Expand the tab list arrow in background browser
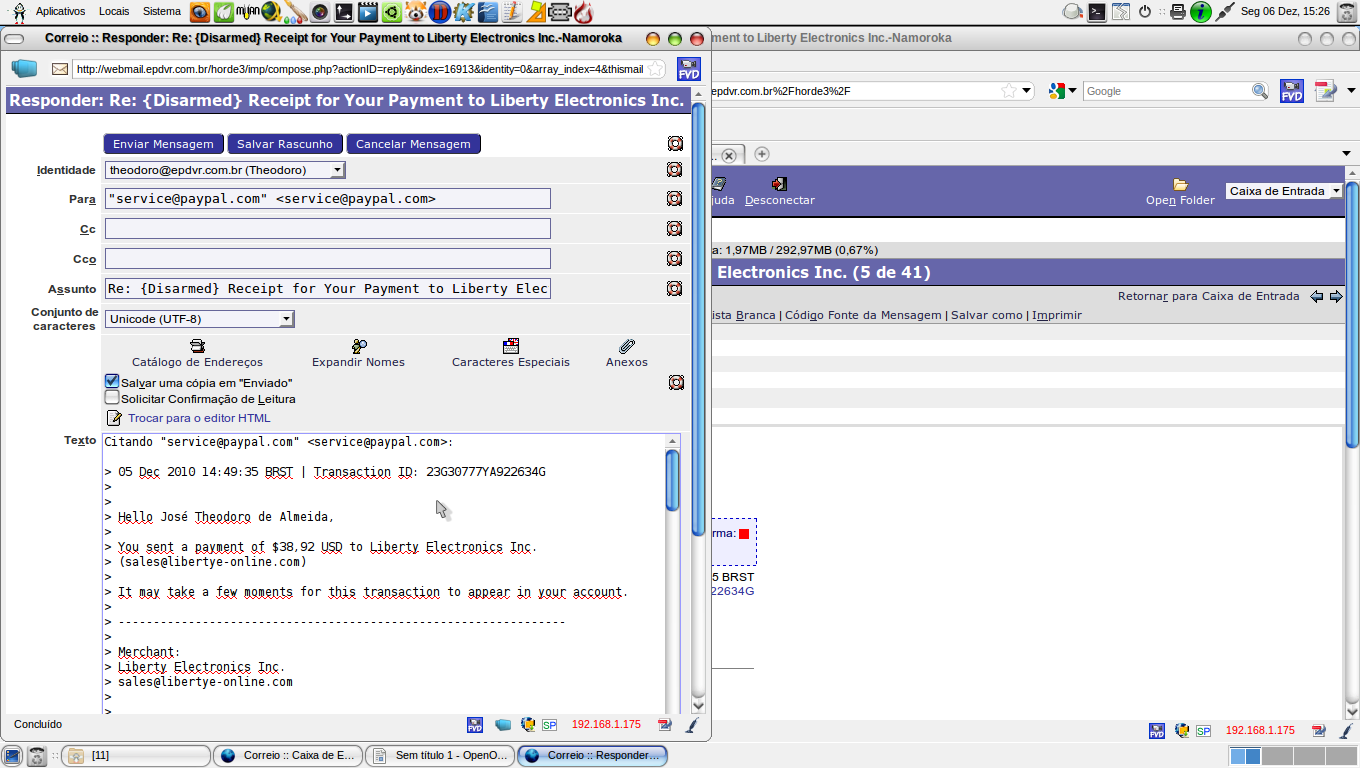 [1347, 154]
